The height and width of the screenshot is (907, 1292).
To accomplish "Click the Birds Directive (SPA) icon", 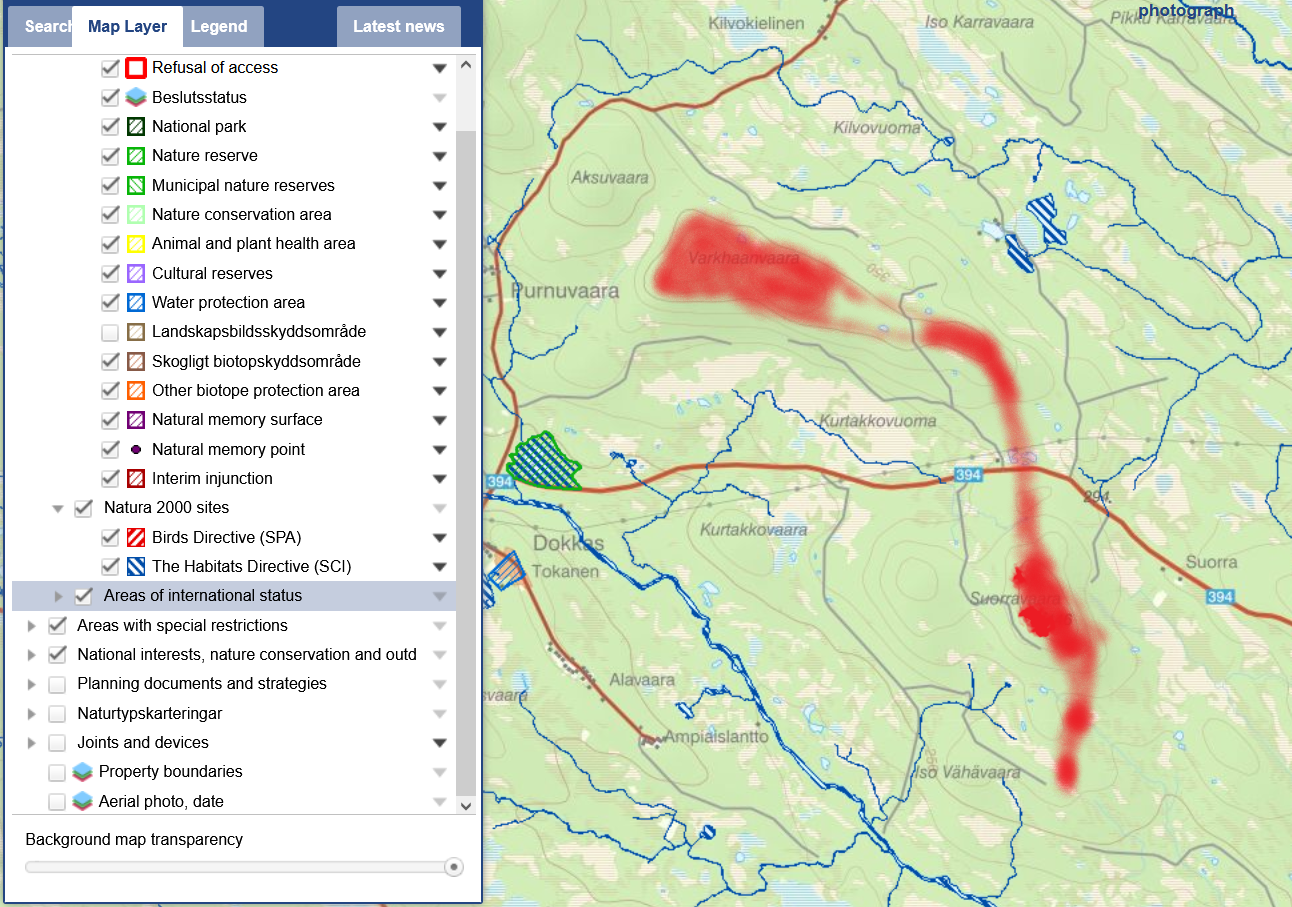I will pyautogui.click(x=136, y=538).
